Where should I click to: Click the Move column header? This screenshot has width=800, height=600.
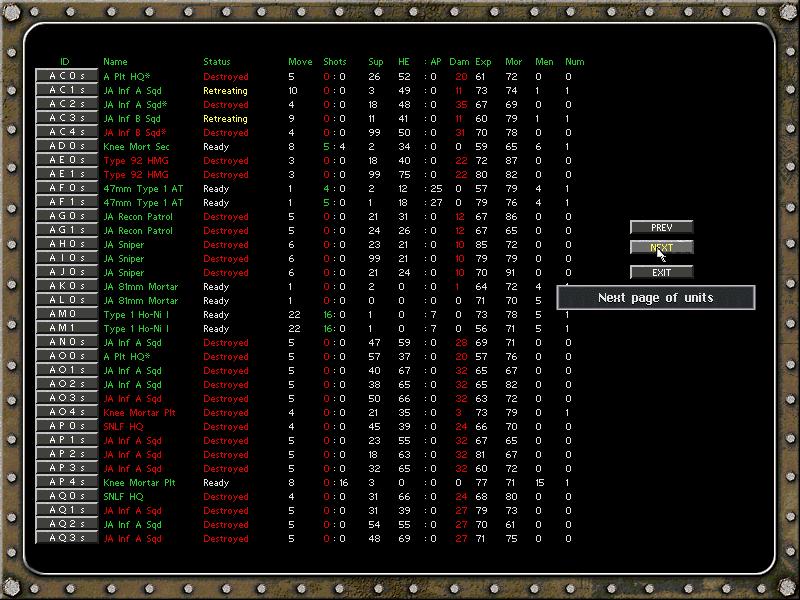click(x=300, y=62)
